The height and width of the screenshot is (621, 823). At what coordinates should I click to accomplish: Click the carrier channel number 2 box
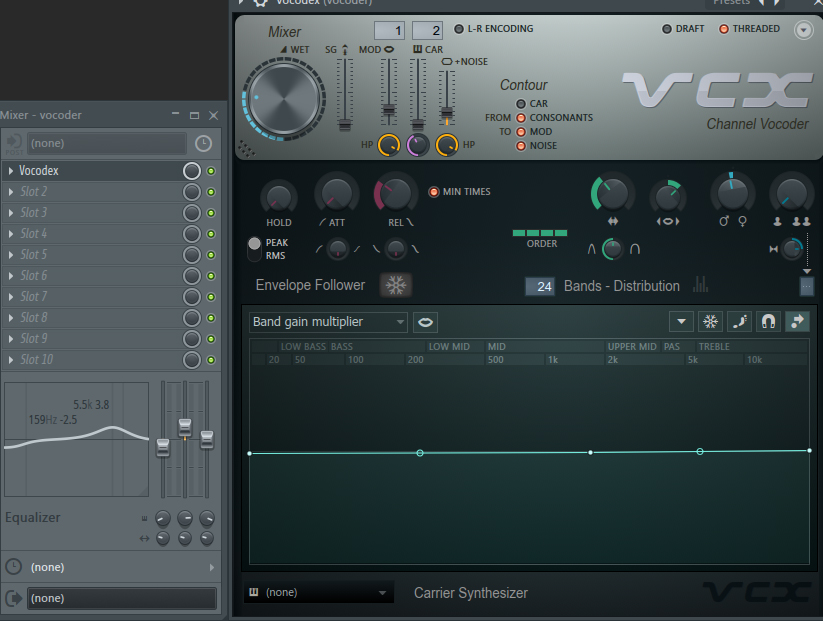pos(427,30)
